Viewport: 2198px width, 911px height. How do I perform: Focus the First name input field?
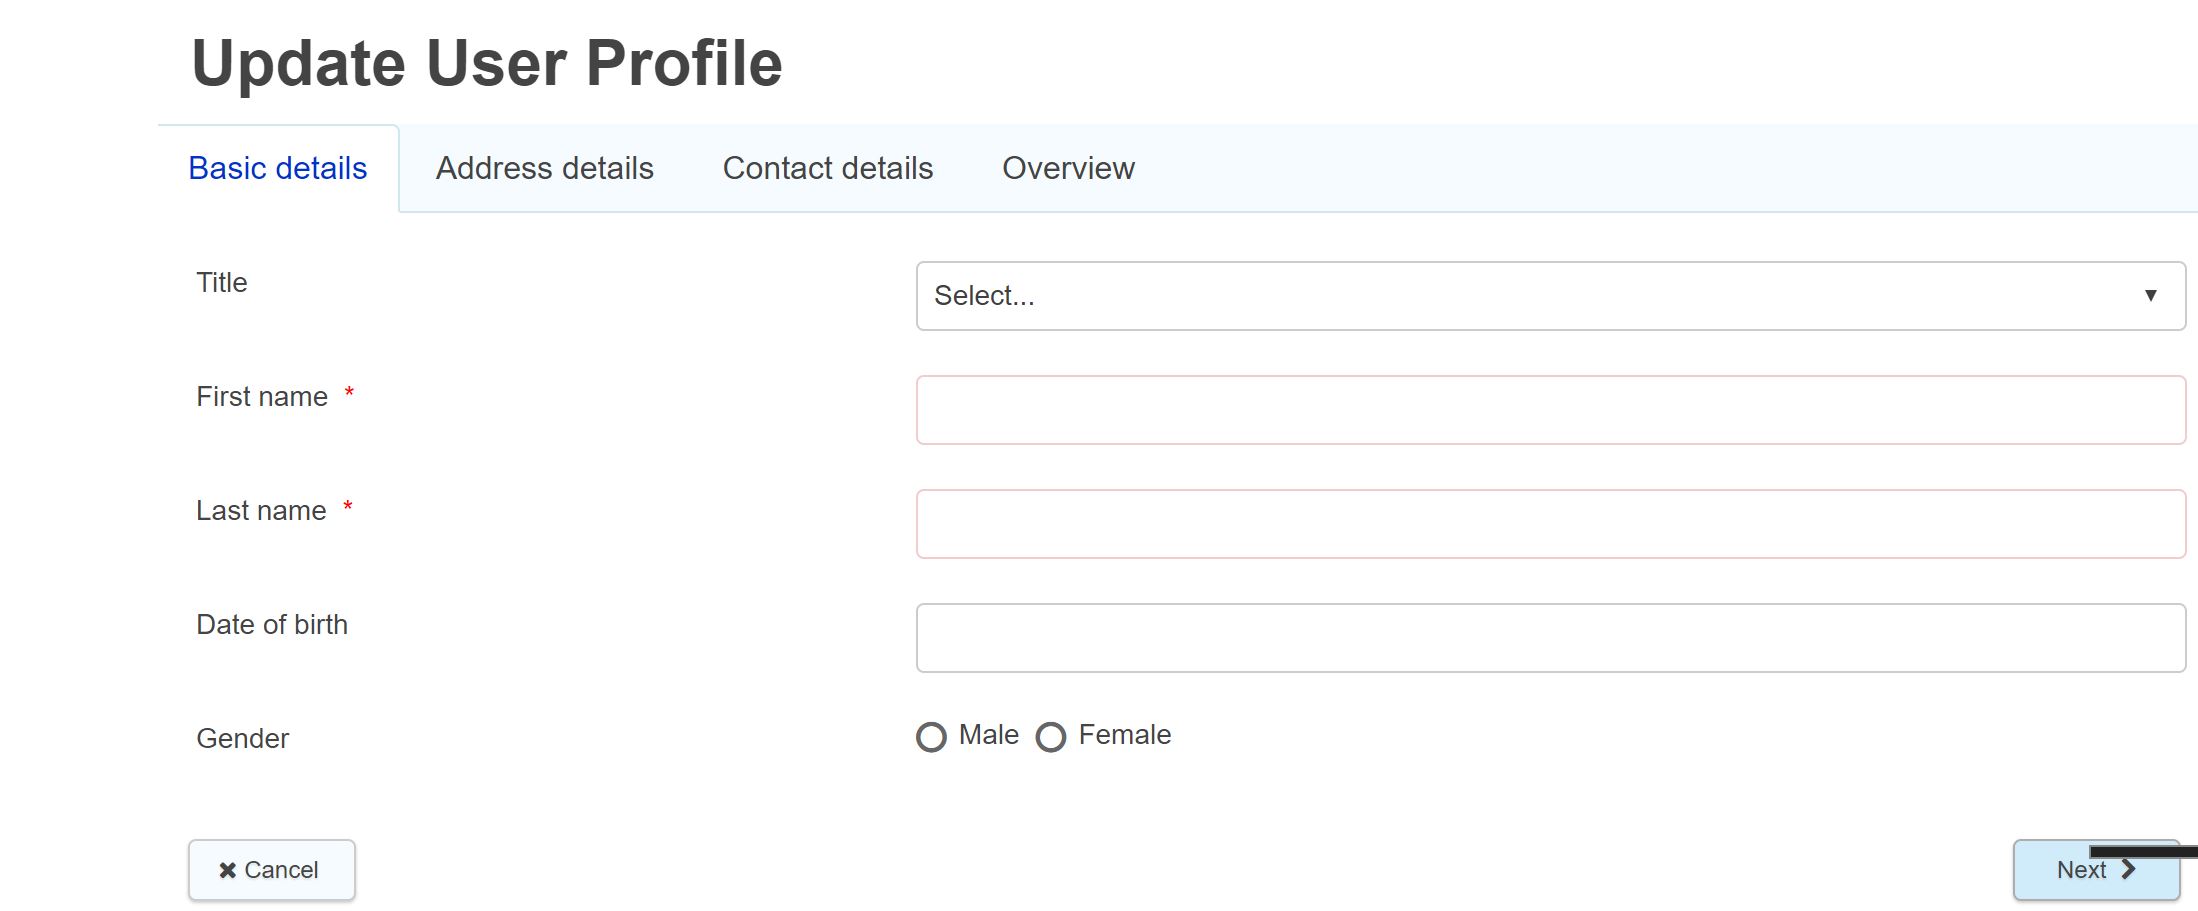click(x=1550, y=410)
